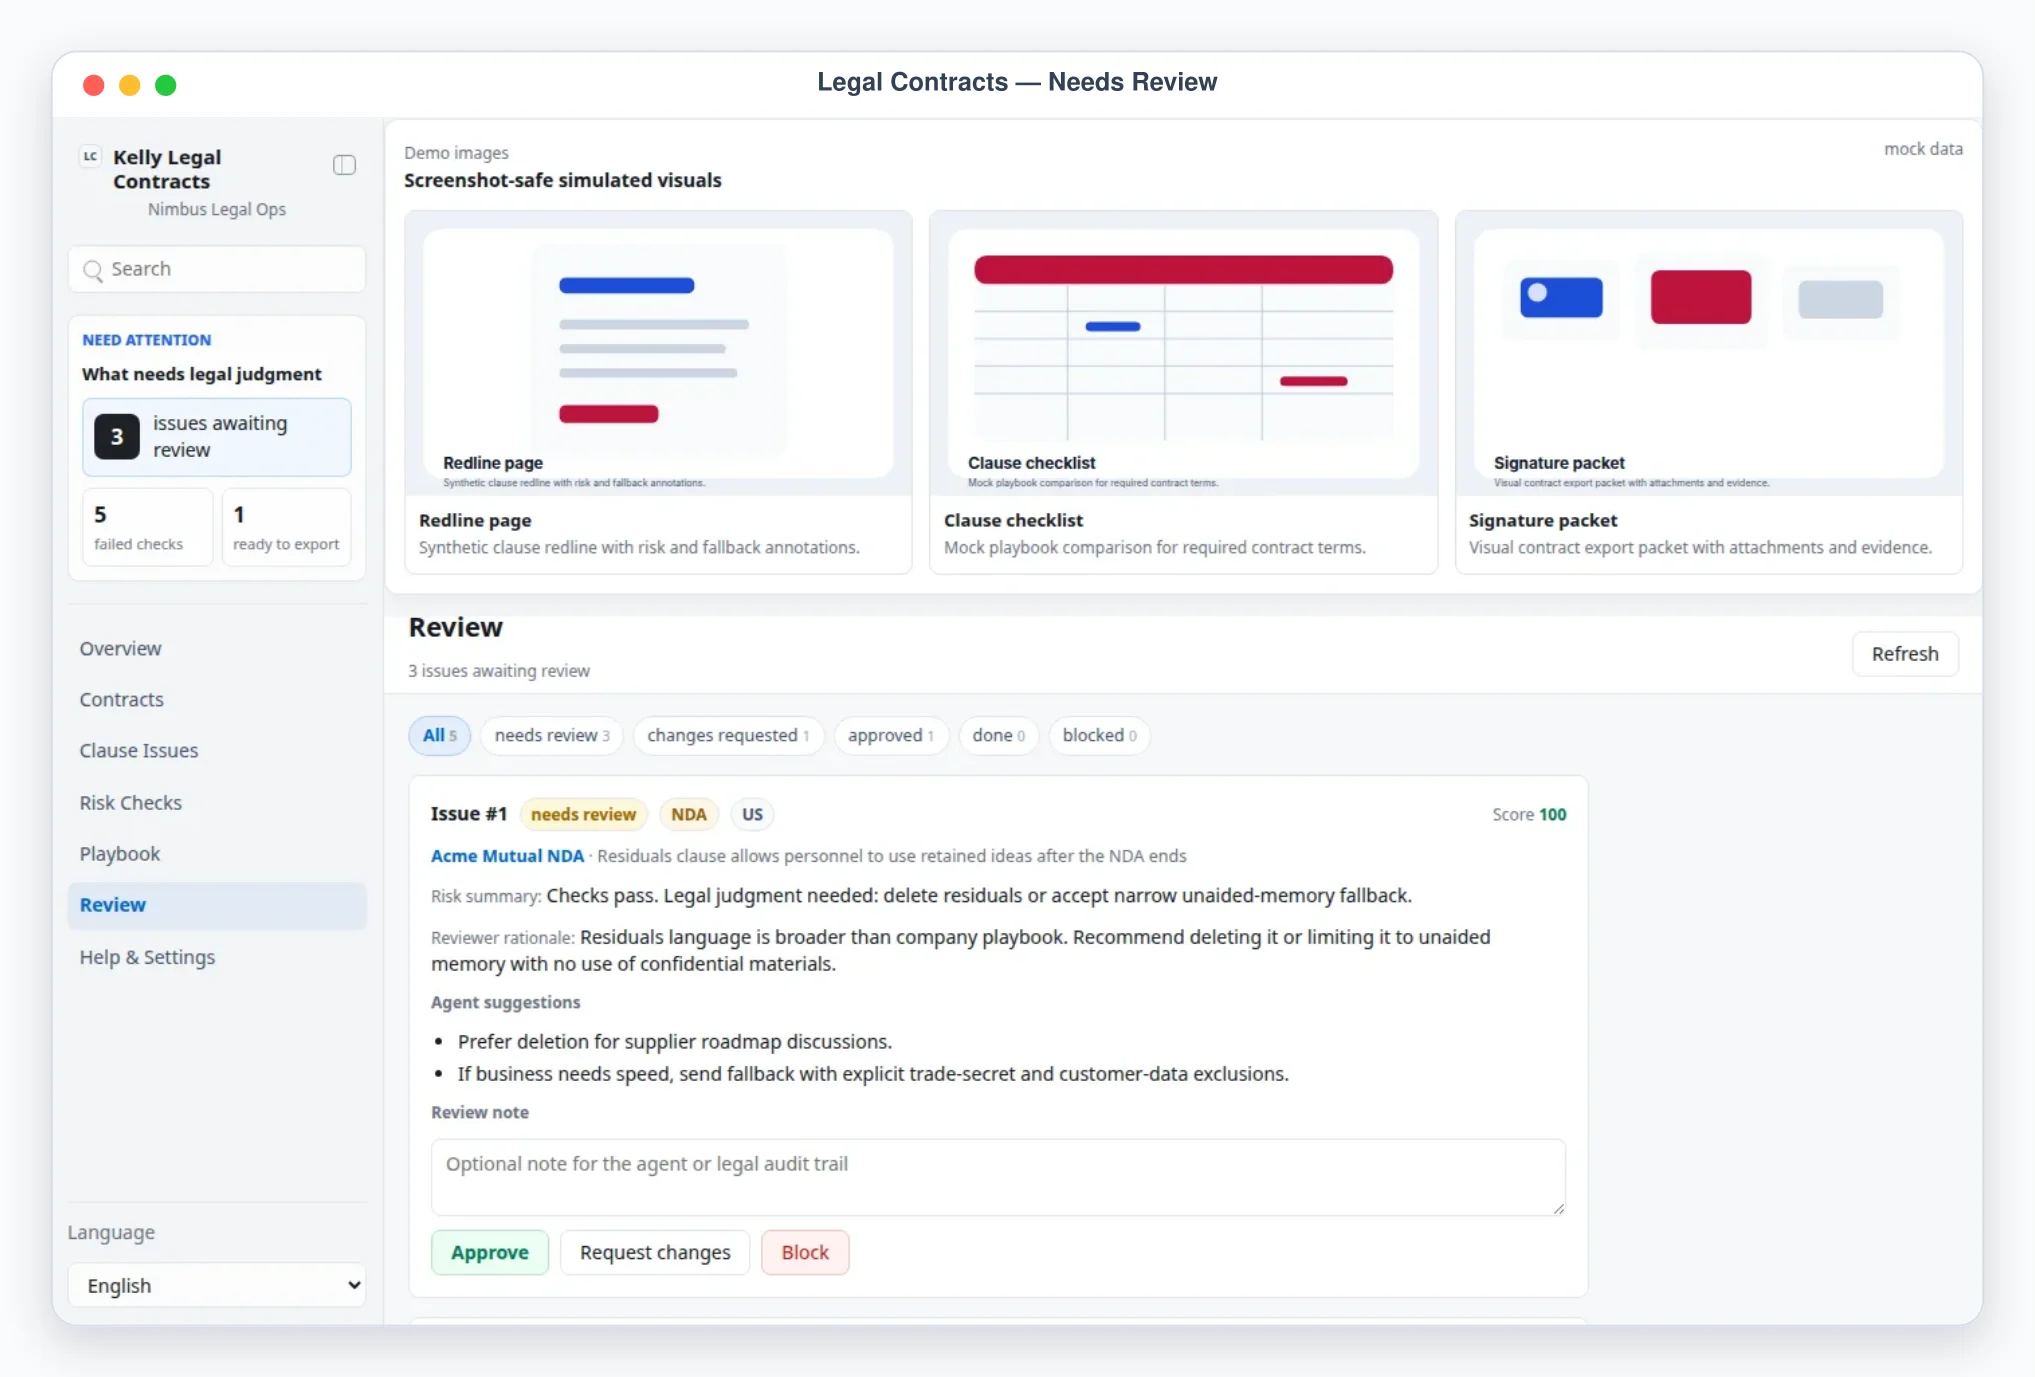This screenshot has height=1377, width=2035.
Task: Open the Redline page thumbnail
Action: tap(658, 354)
